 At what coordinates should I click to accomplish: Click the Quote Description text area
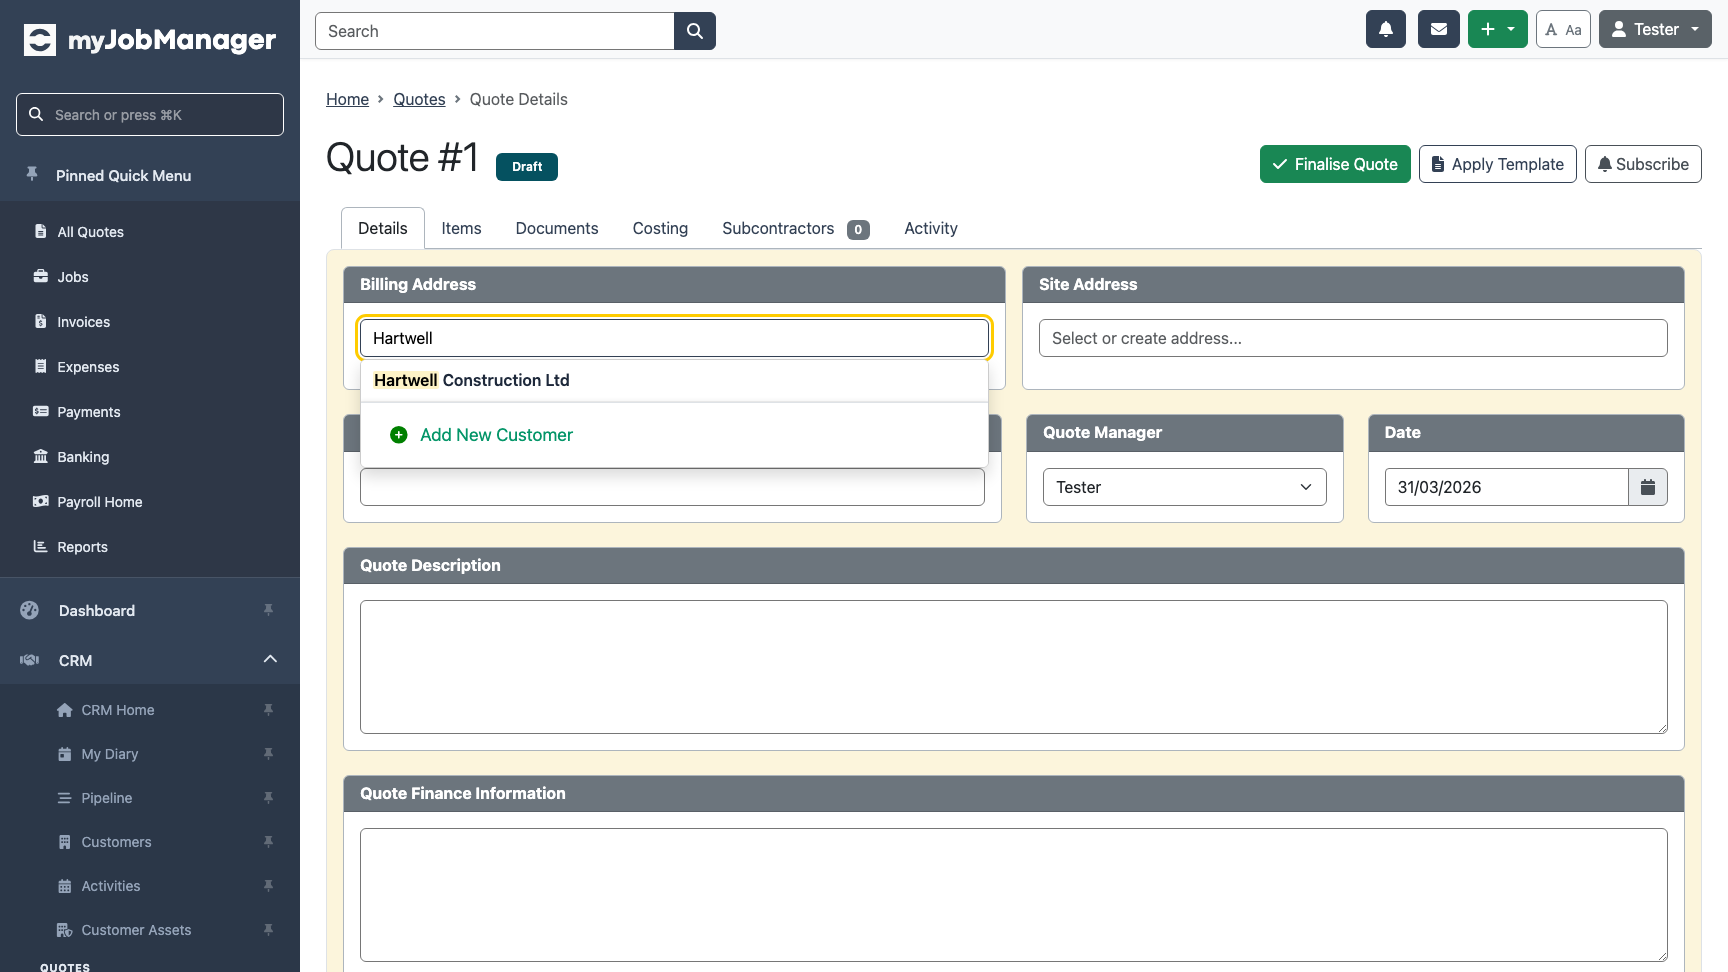point(1014,667)
